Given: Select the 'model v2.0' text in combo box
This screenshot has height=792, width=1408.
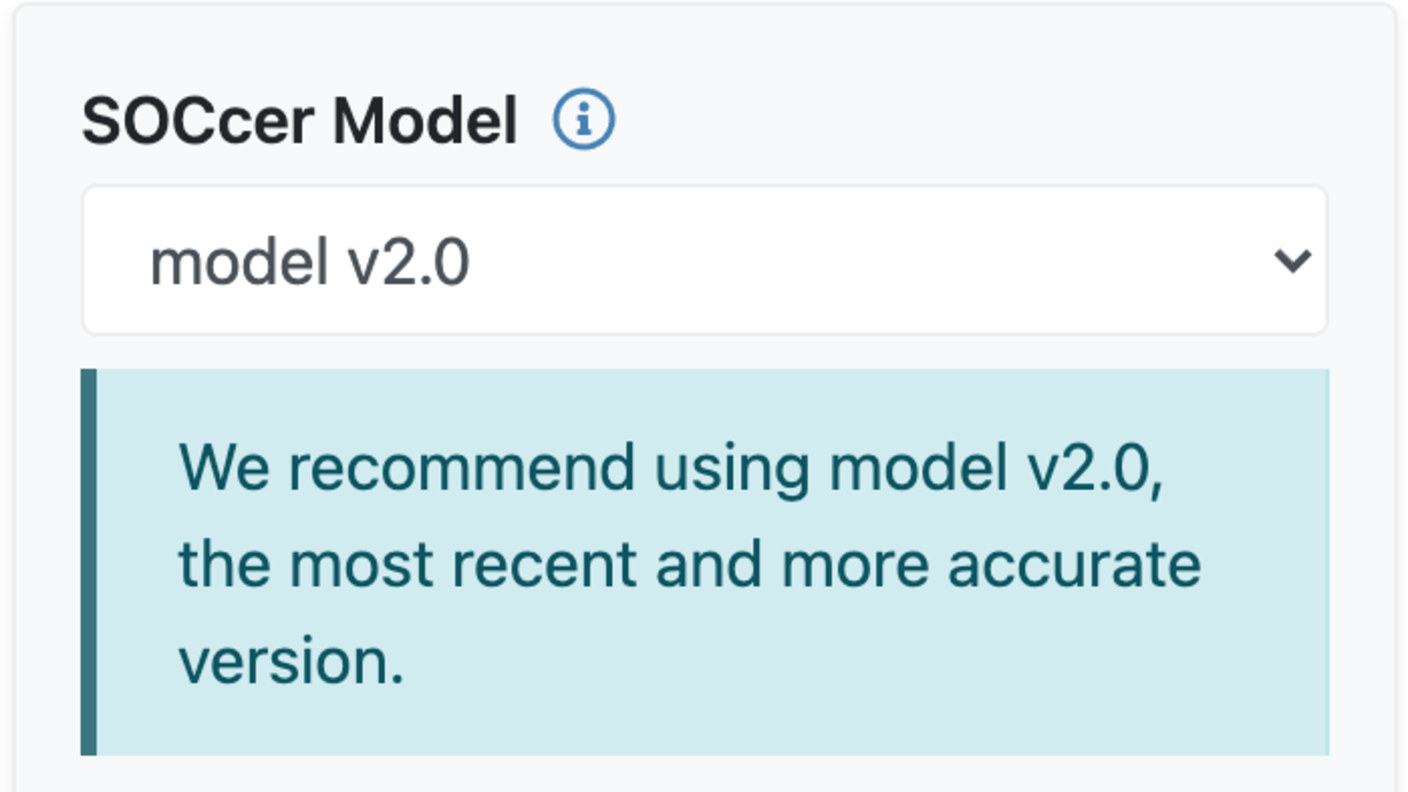Looking at the screenshot, I should (309, 263).
